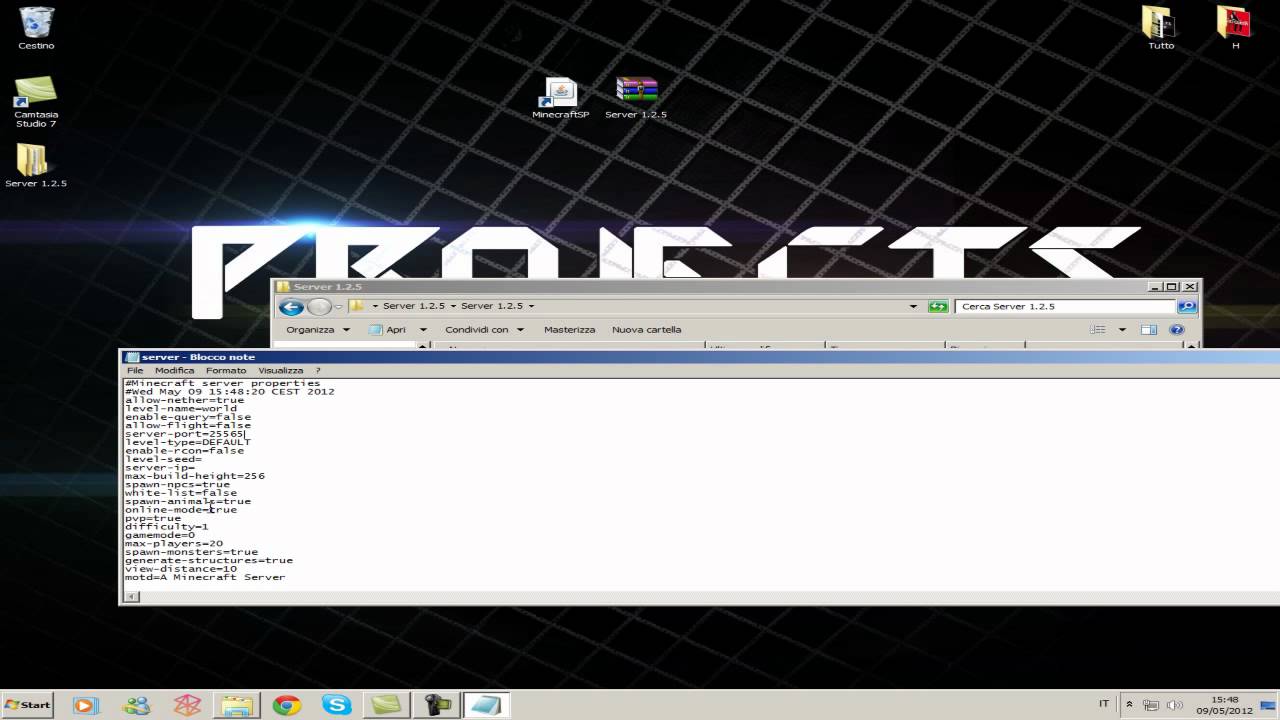Click the IT language indicator
Screen dimensions: 1280x720
pyautogui.click(x=1104, y=704)
